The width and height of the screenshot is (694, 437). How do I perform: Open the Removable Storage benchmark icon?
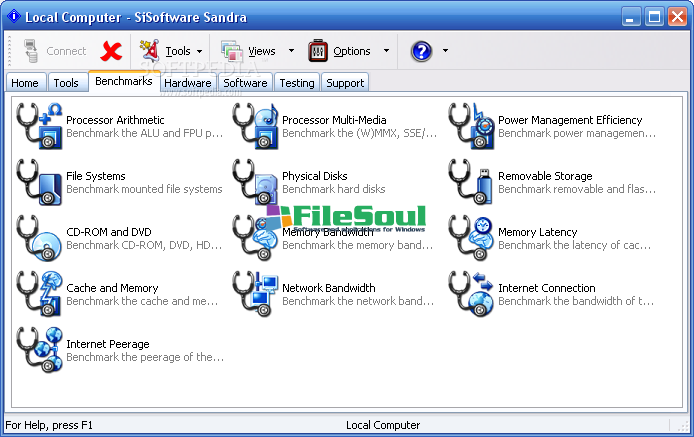coord(472,182)
